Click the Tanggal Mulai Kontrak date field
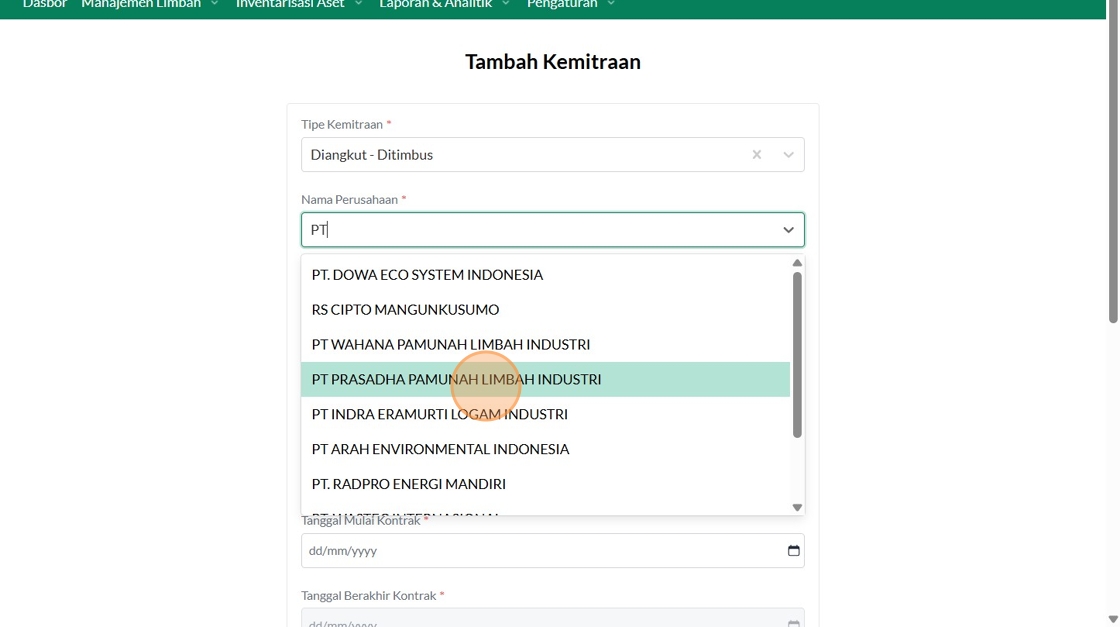The height and width of the screenshot is (627, 1120). pyautogui.click(x=553, y=551)
